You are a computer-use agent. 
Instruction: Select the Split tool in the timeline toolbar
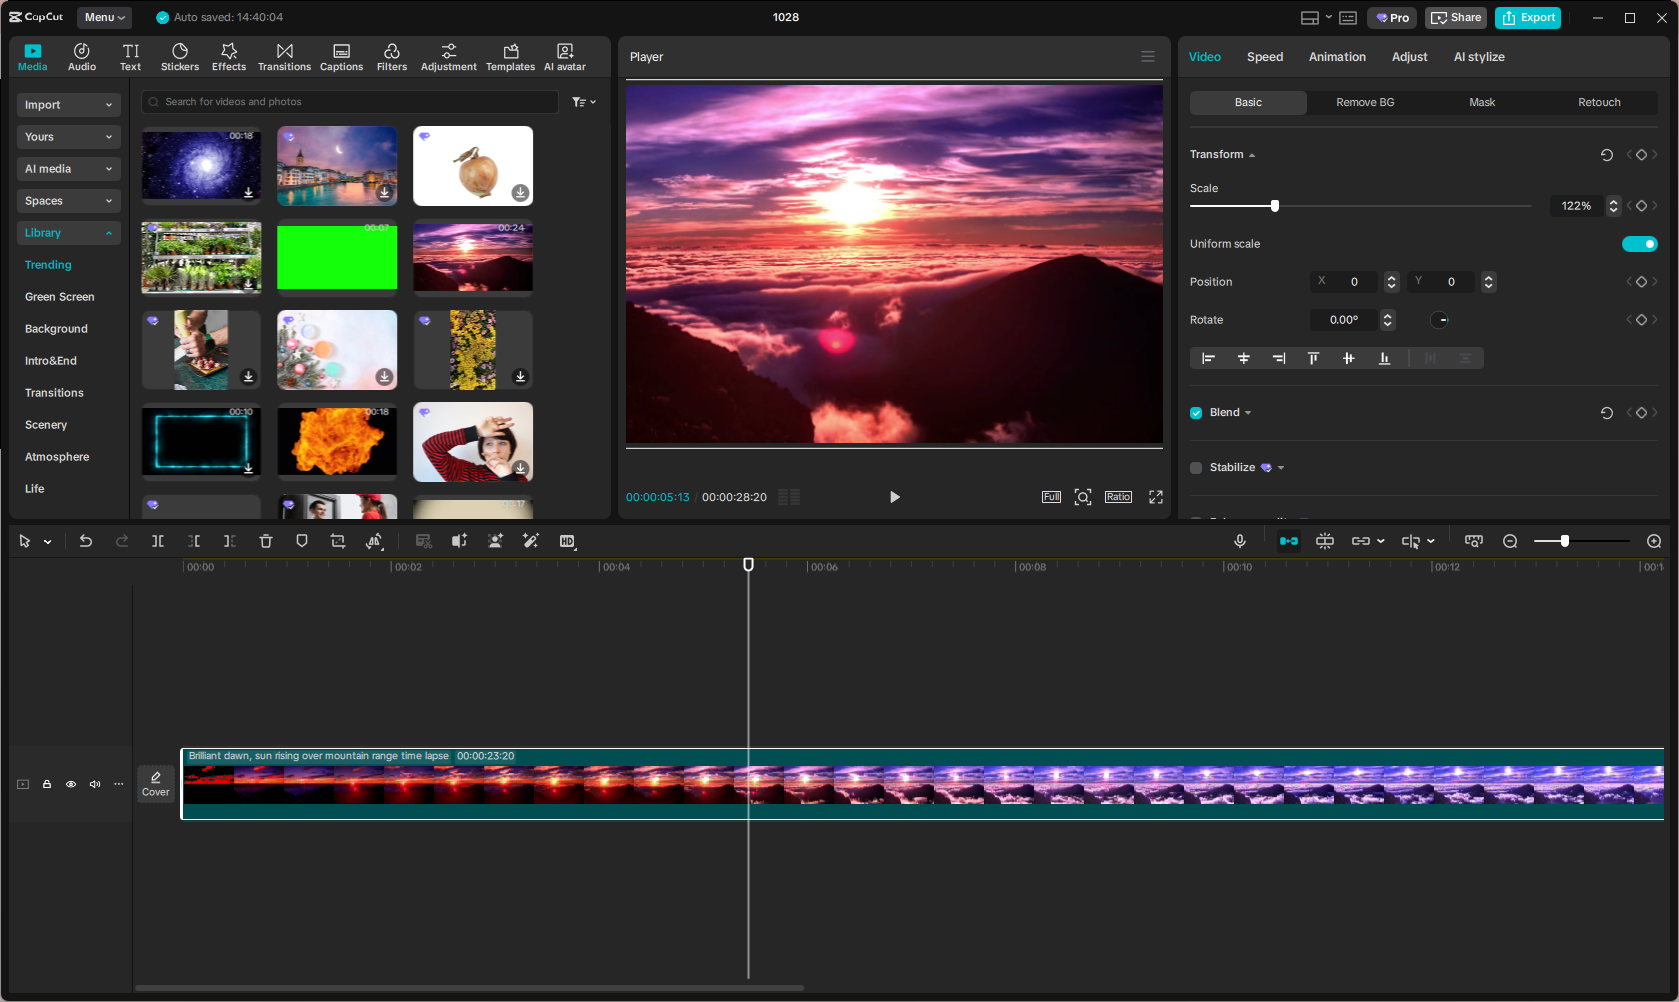click(x=157, y=541)
